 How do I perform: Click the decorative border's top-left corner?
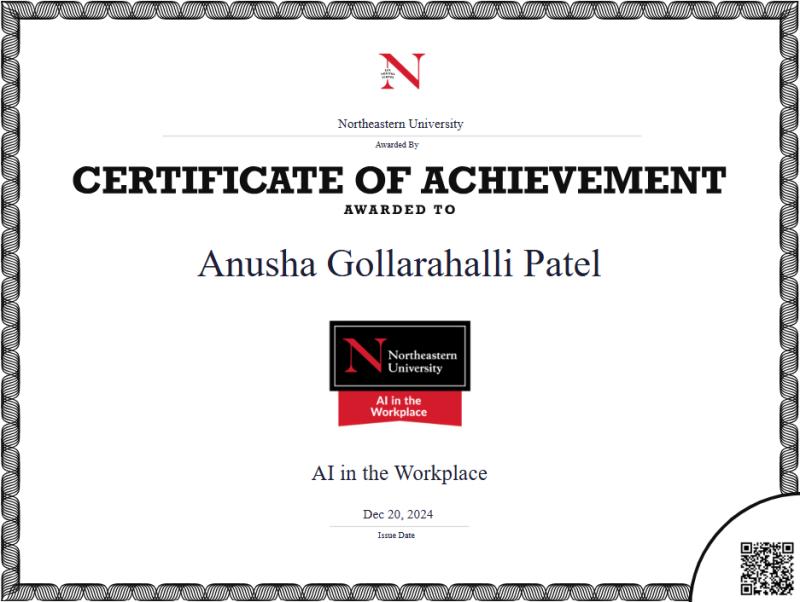point(13,12)
